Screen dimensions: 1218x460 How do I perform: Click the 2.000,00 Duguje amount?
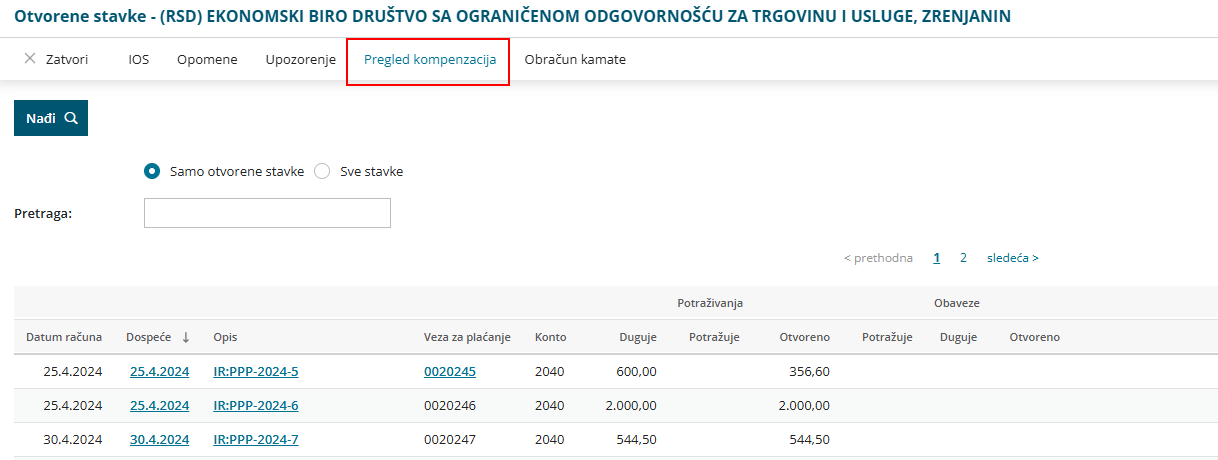click(631, 406)
